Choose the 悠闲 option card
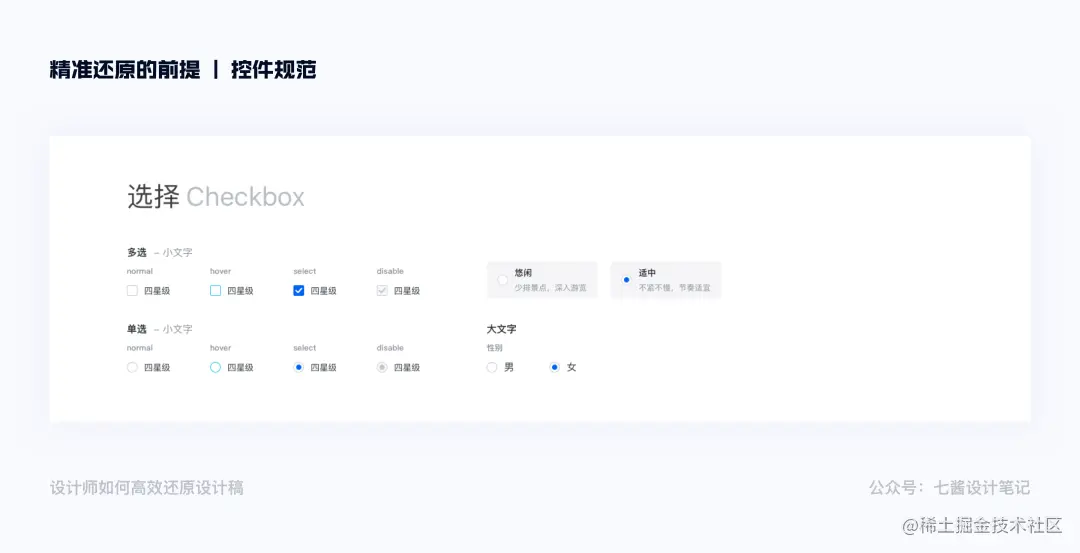1080x553 pixels. (x=542, y=280)
